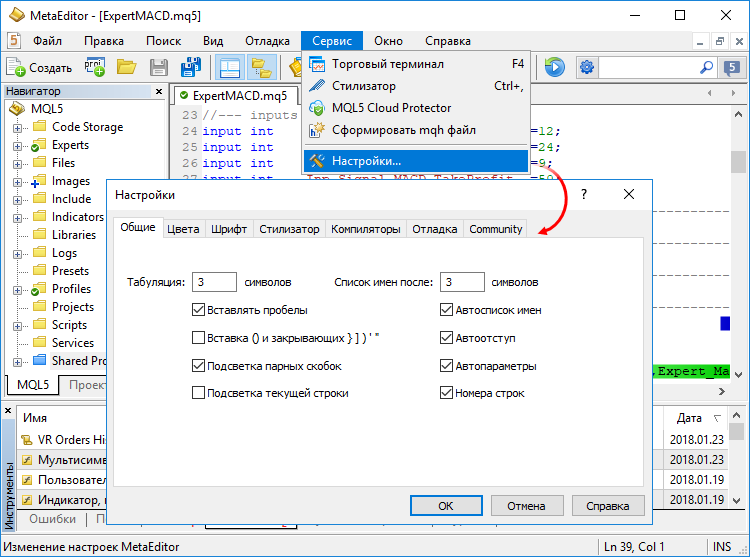Click the Список имен после input field
Viewport: 750px width, 557px height.
tap(462, 282)
